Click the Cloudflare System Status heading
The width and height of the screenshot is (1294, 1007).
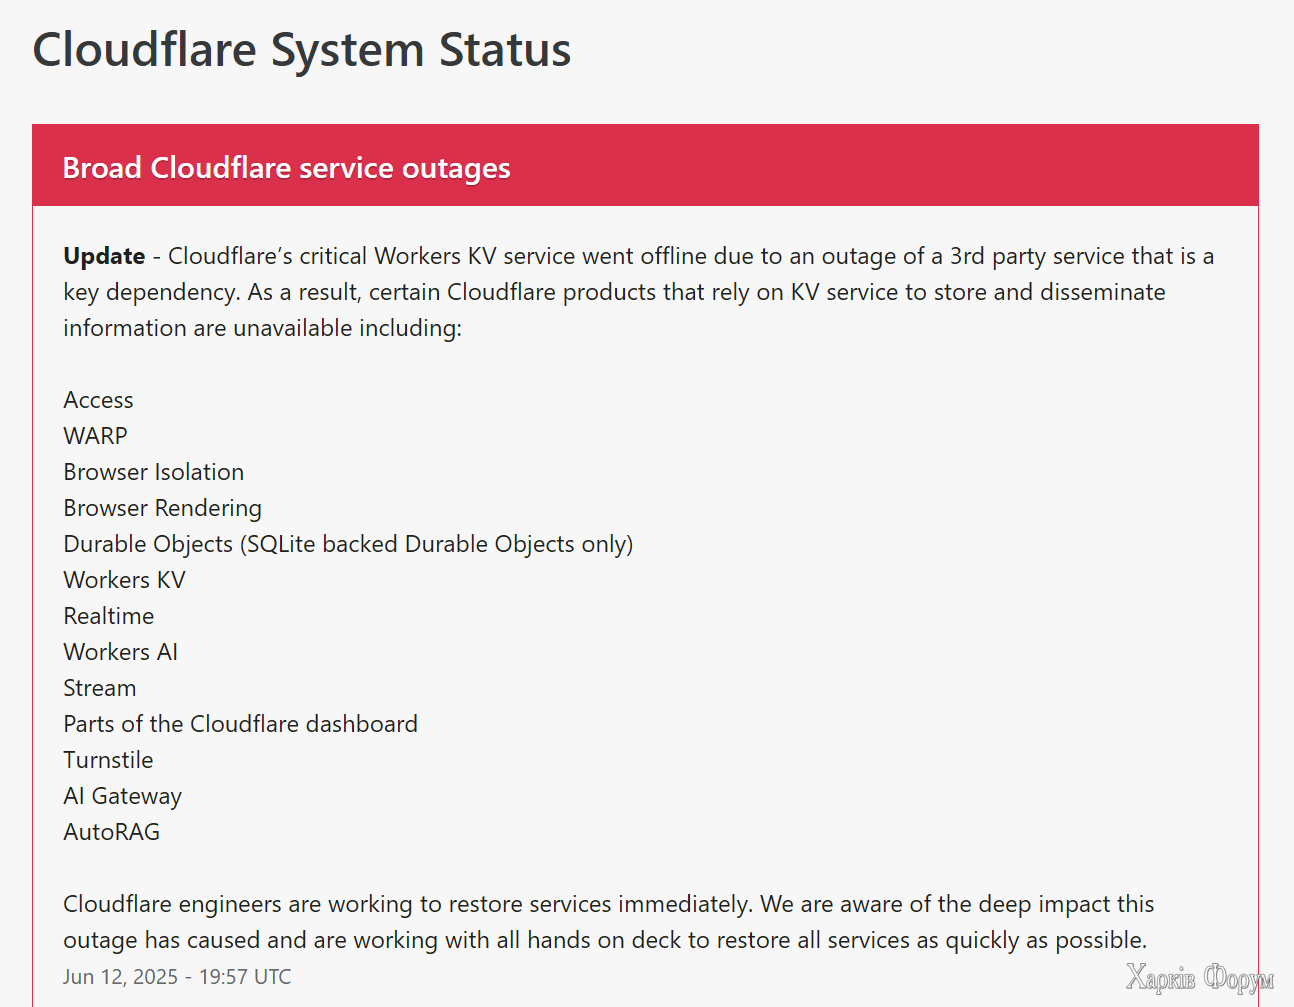301,50
